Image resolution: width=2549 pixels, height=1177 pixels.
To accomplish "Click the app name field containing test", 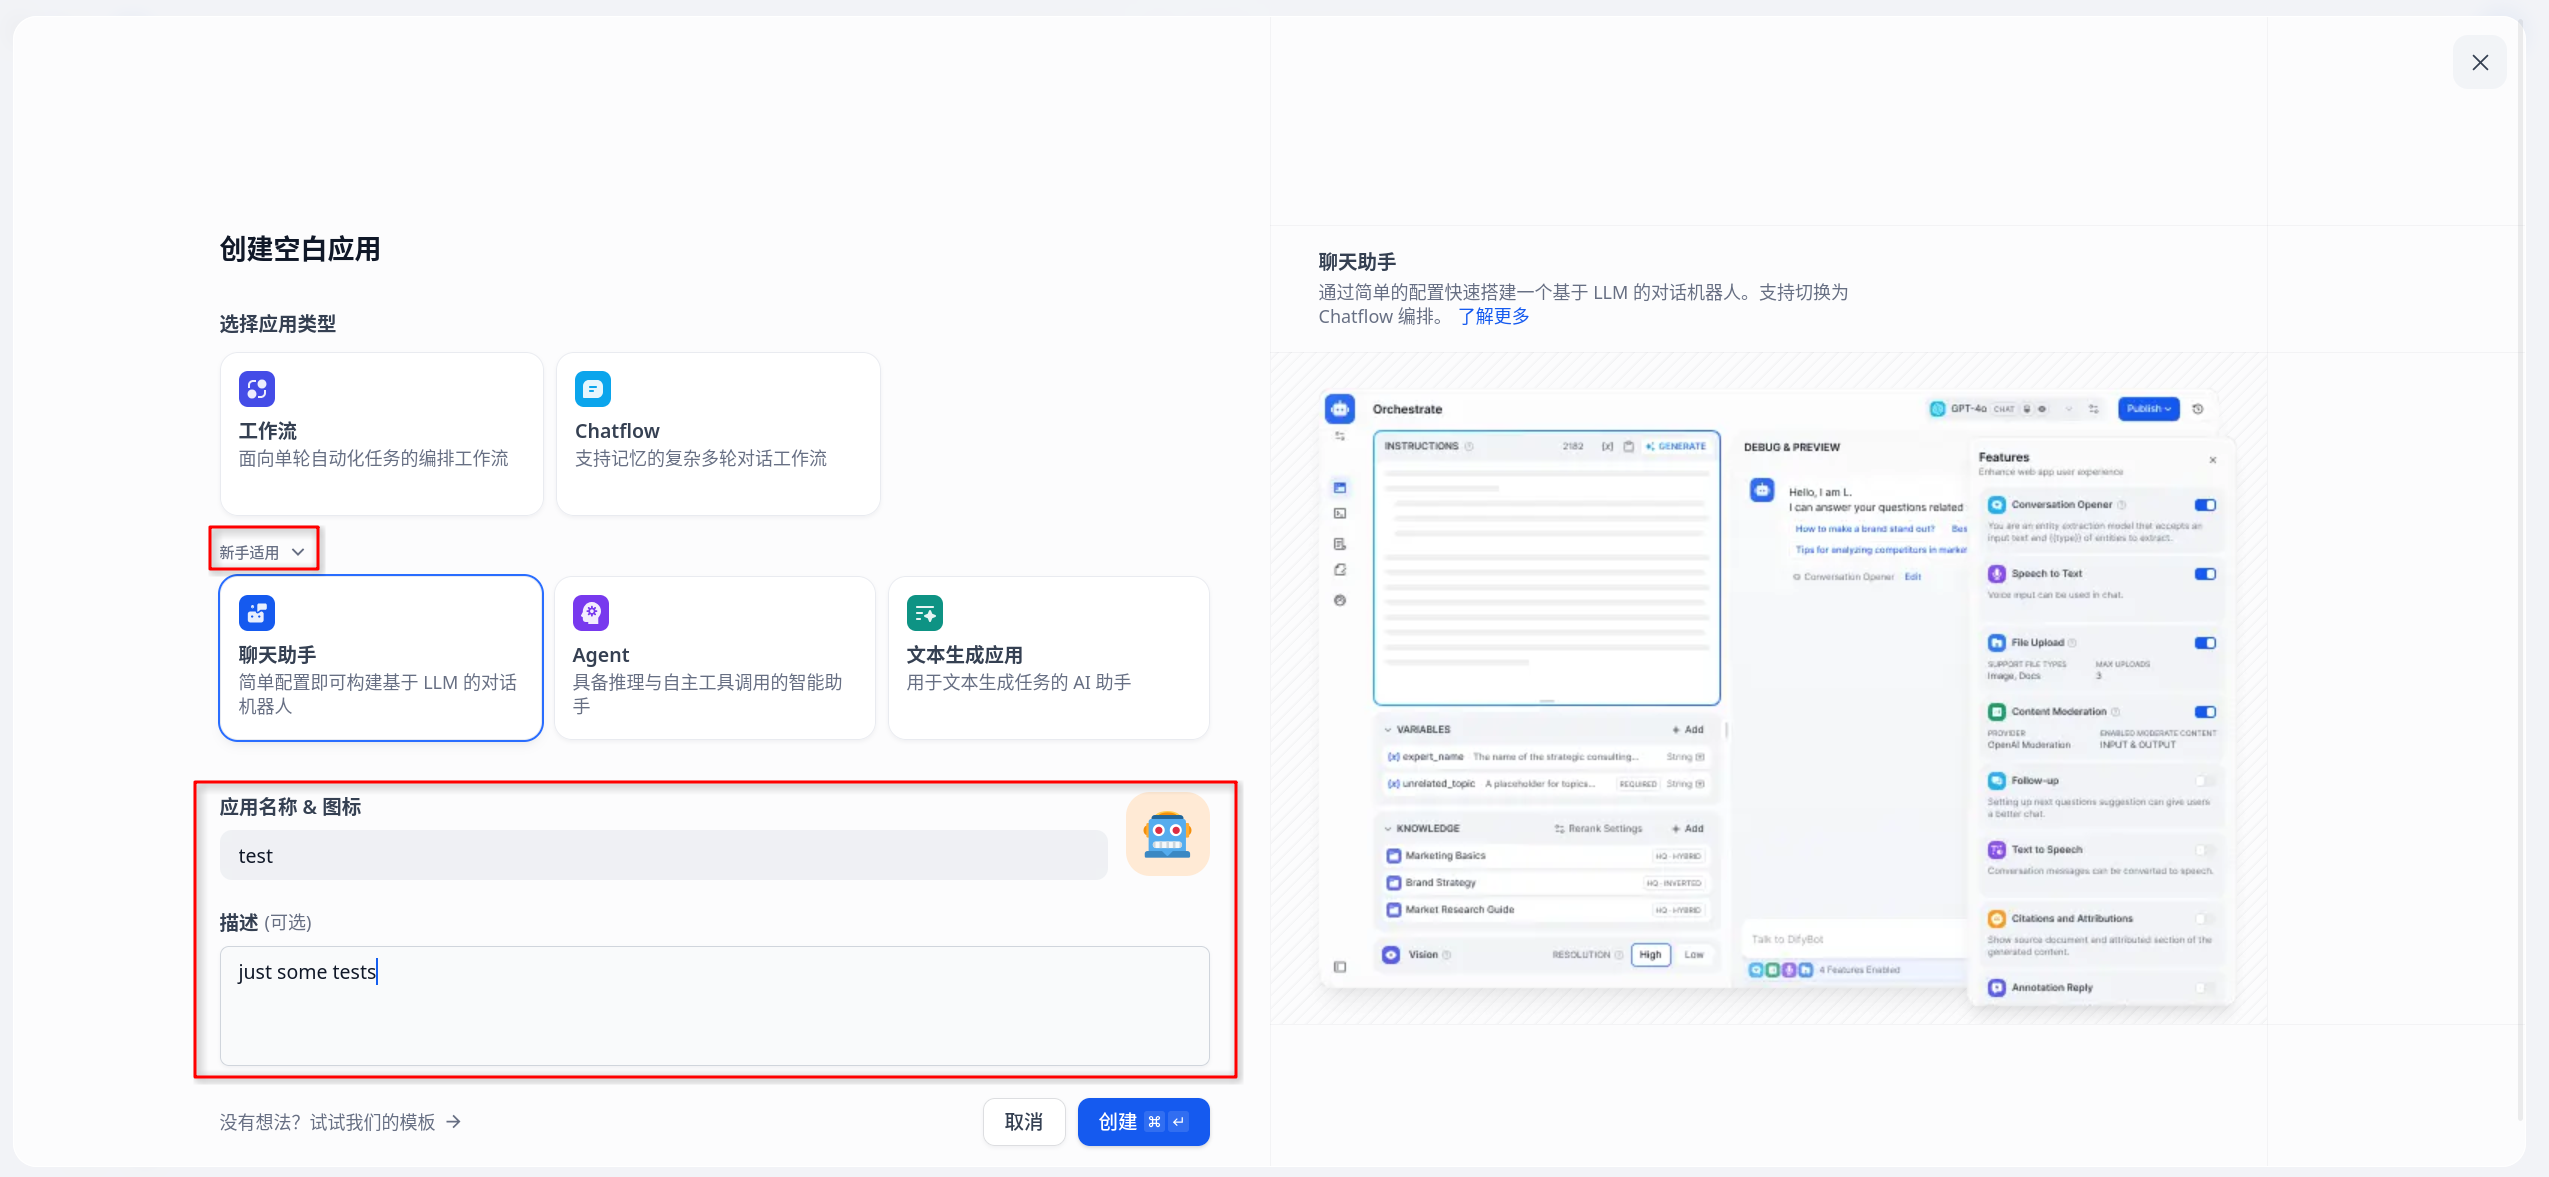I will (663, 856).
